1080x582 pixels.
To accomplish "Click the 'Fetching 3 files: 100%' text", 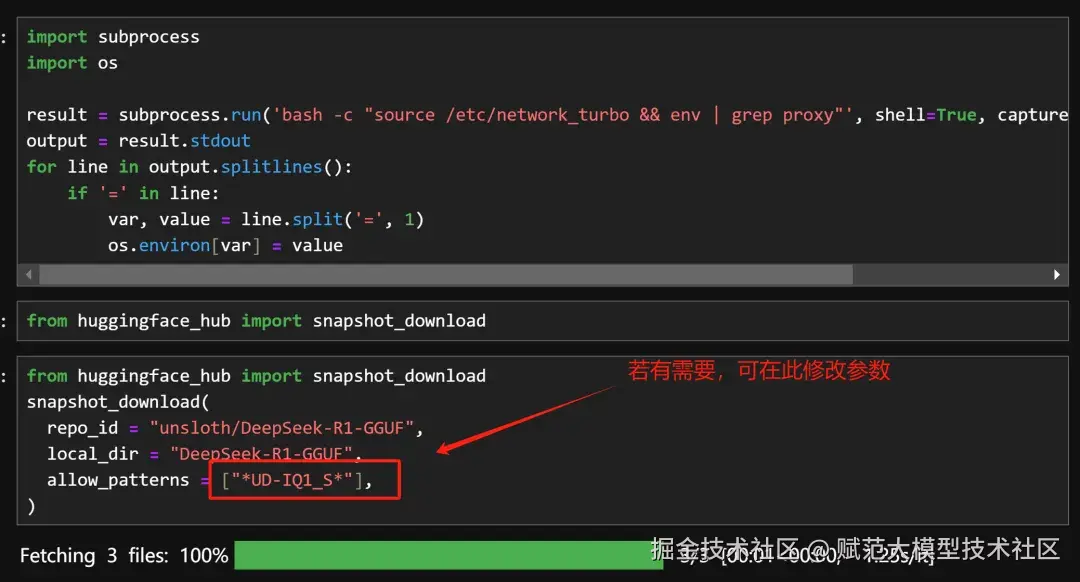I will tap(124, 555).
